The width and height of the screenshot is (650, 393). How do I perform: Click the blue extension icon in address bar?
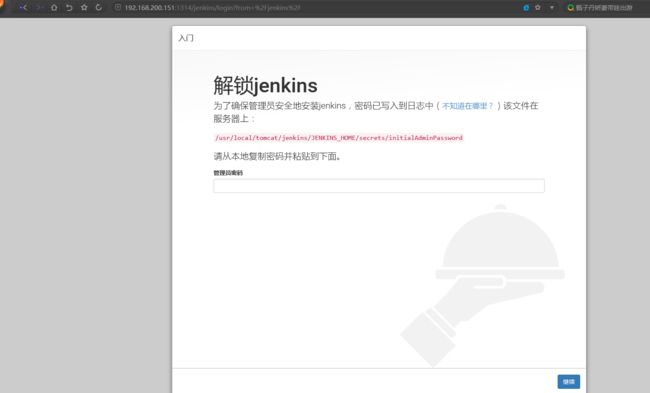pos(526,7)
